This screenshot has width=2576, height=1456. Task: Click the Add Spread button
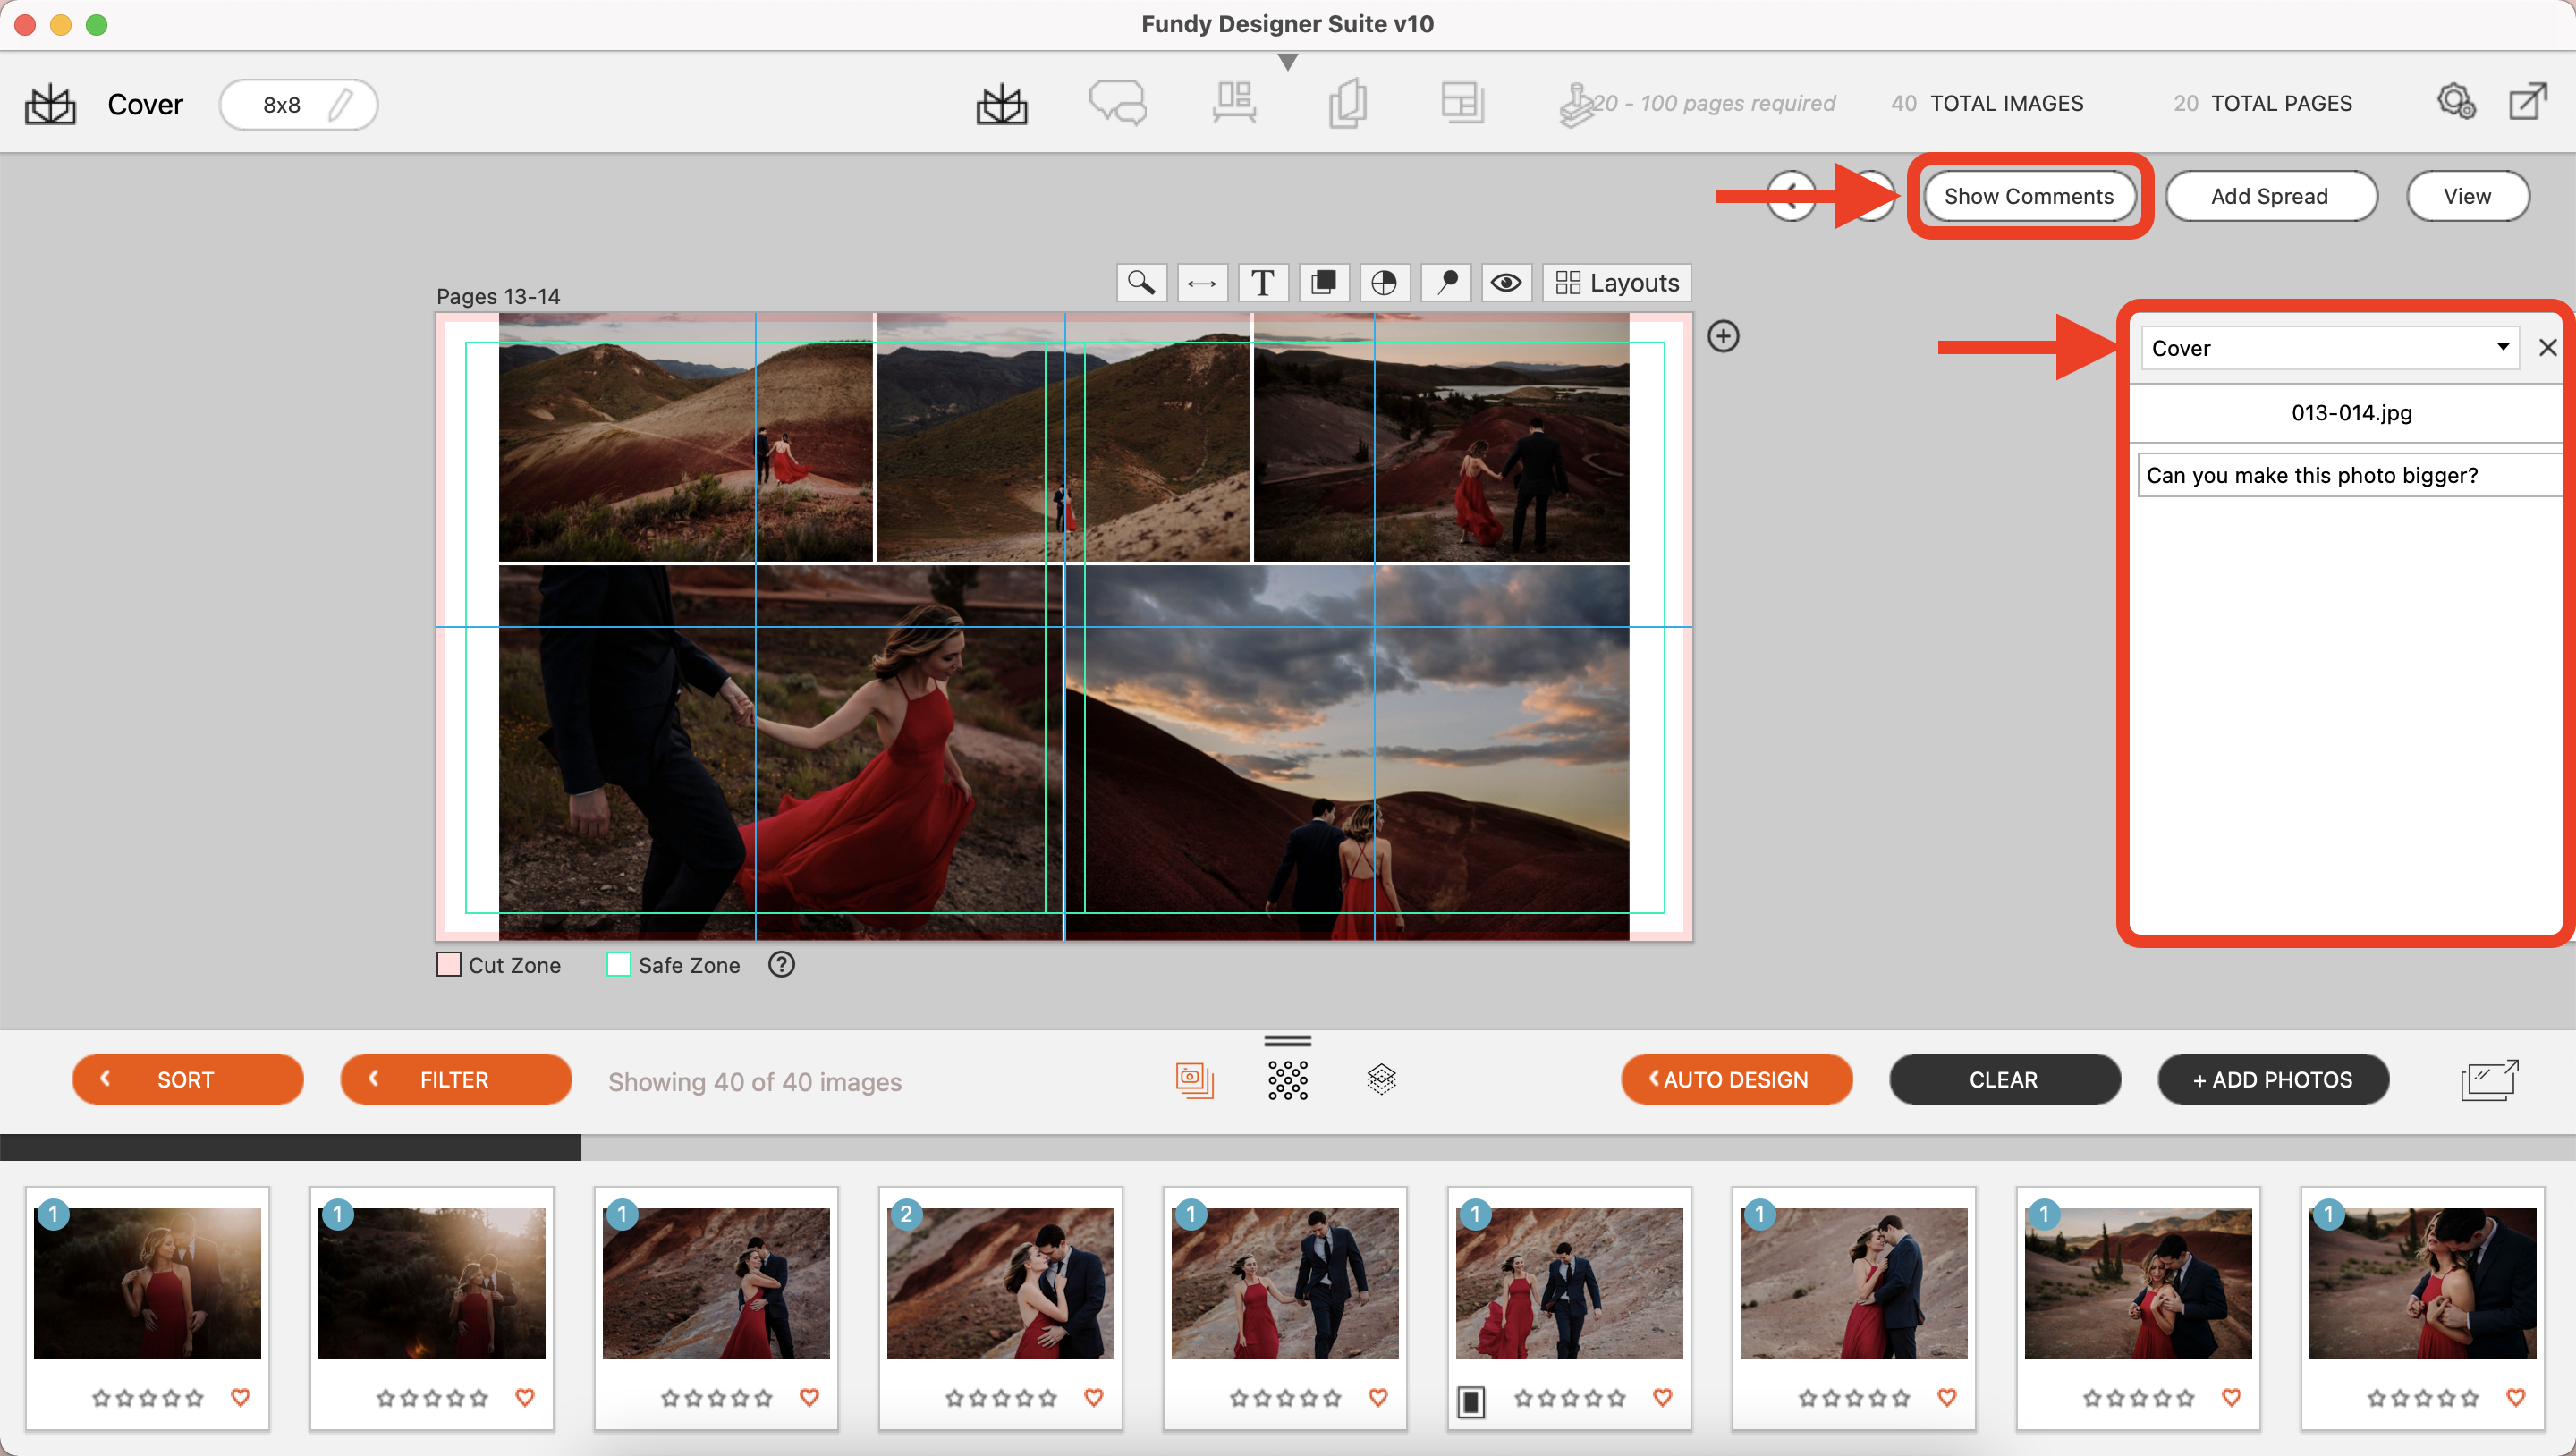(2270, 196)
